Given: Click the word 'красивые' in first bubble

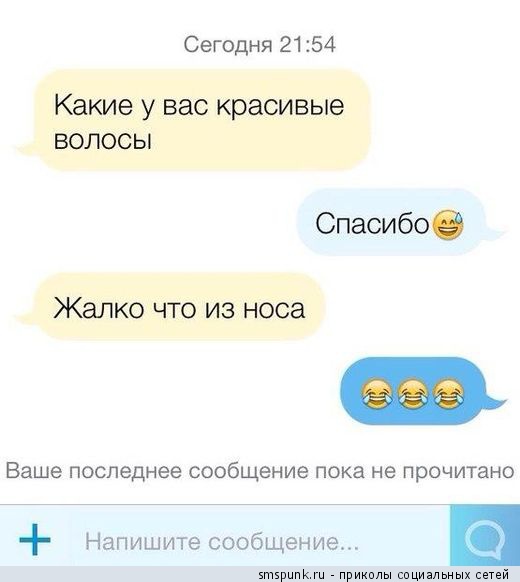Looking at the screenshot, I should tap(280, 107).
